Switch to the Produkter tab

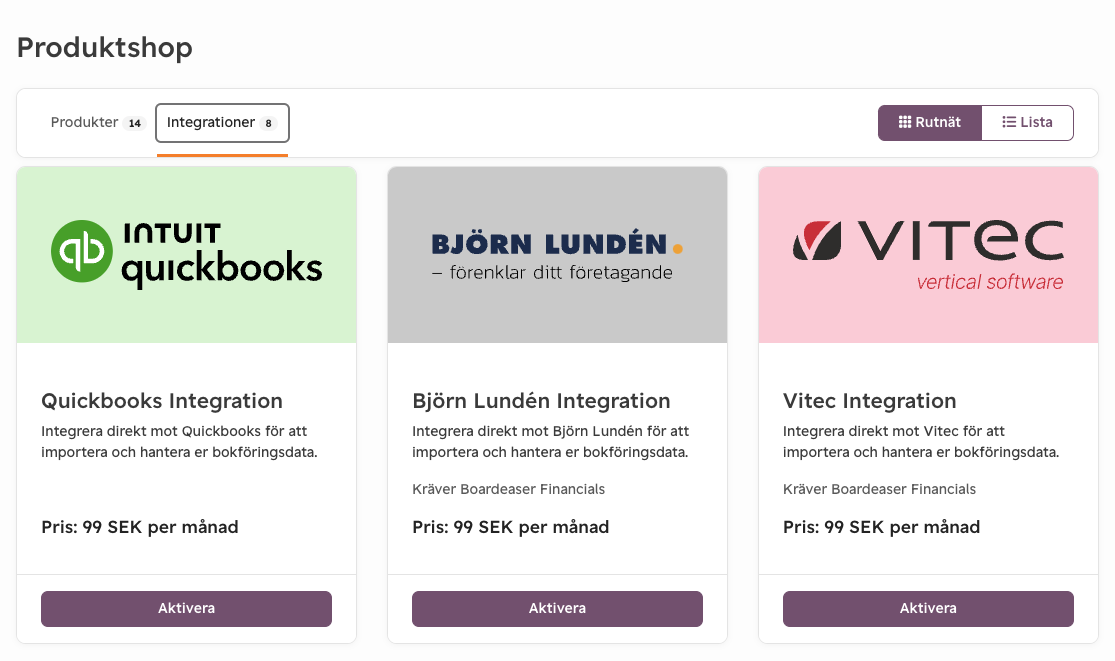pyautogui.click(x=85, y=123)
